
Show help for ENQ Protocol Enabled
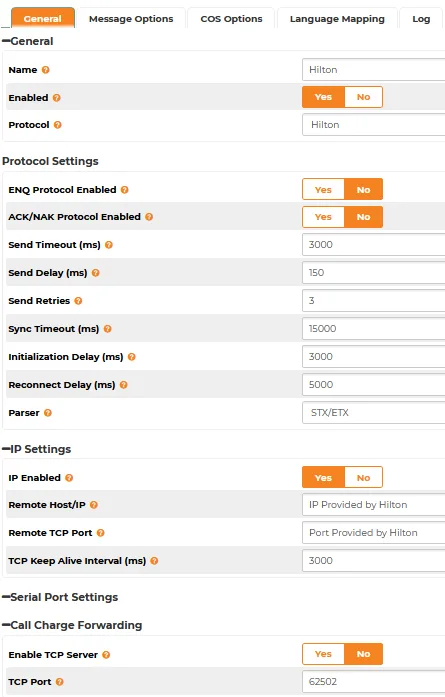pyautogui.click(x=124, y=190)
